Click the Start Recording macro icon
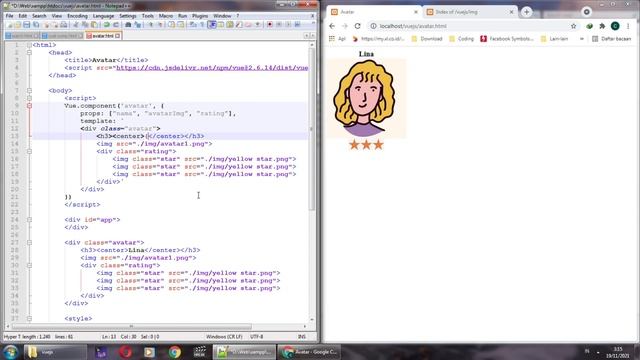640x360 pixels. [x=270, y=25]
